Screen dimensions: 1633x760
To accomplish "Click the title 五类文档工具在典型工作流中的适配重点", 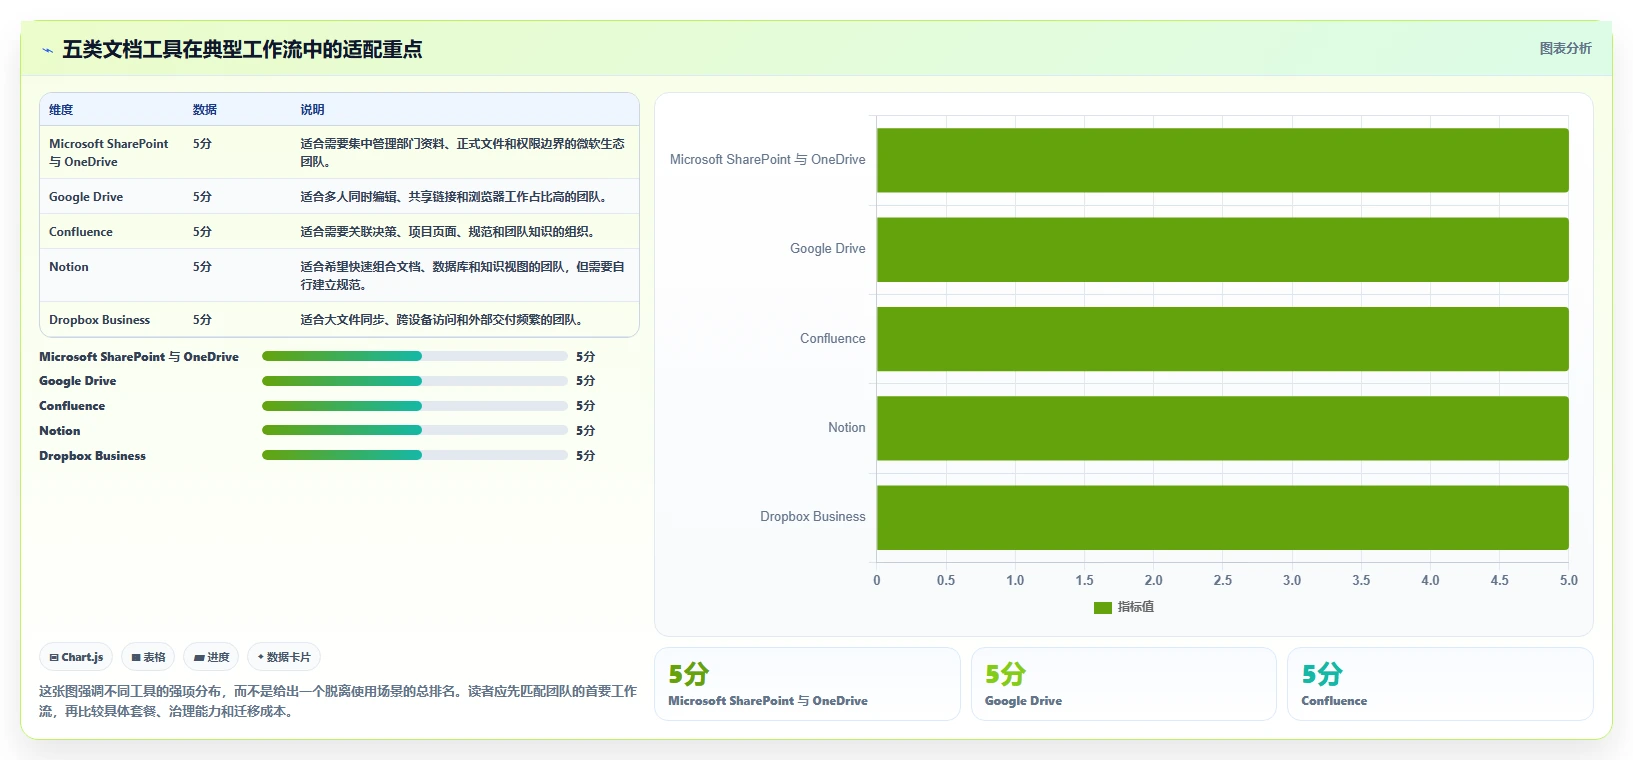I will (x=242, y=49).
